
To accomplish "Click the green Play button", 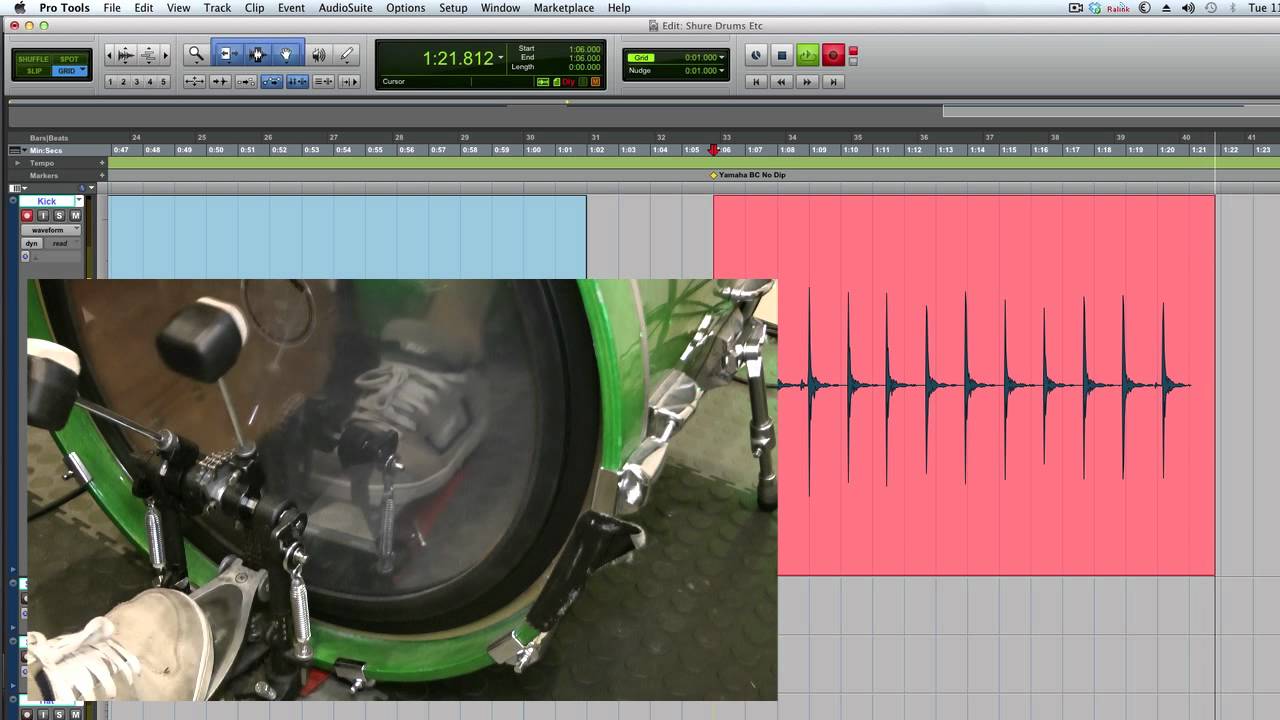I will [x=807, y=55].
